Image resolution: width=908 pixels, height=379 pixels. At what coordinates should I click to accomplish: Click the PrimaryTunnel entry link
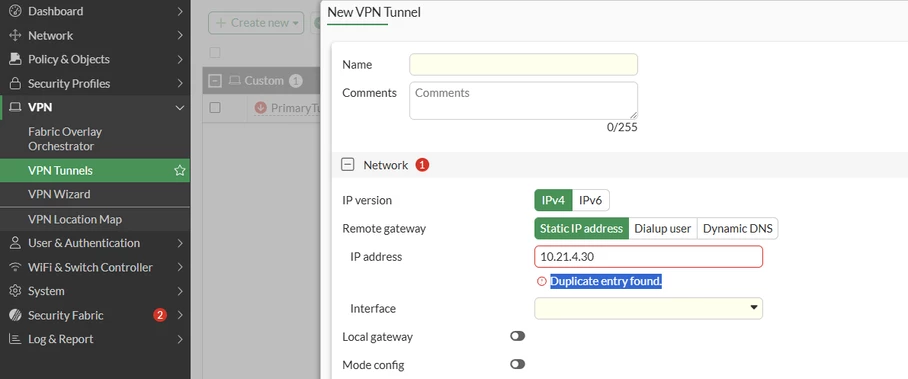[x=295, y=108]
